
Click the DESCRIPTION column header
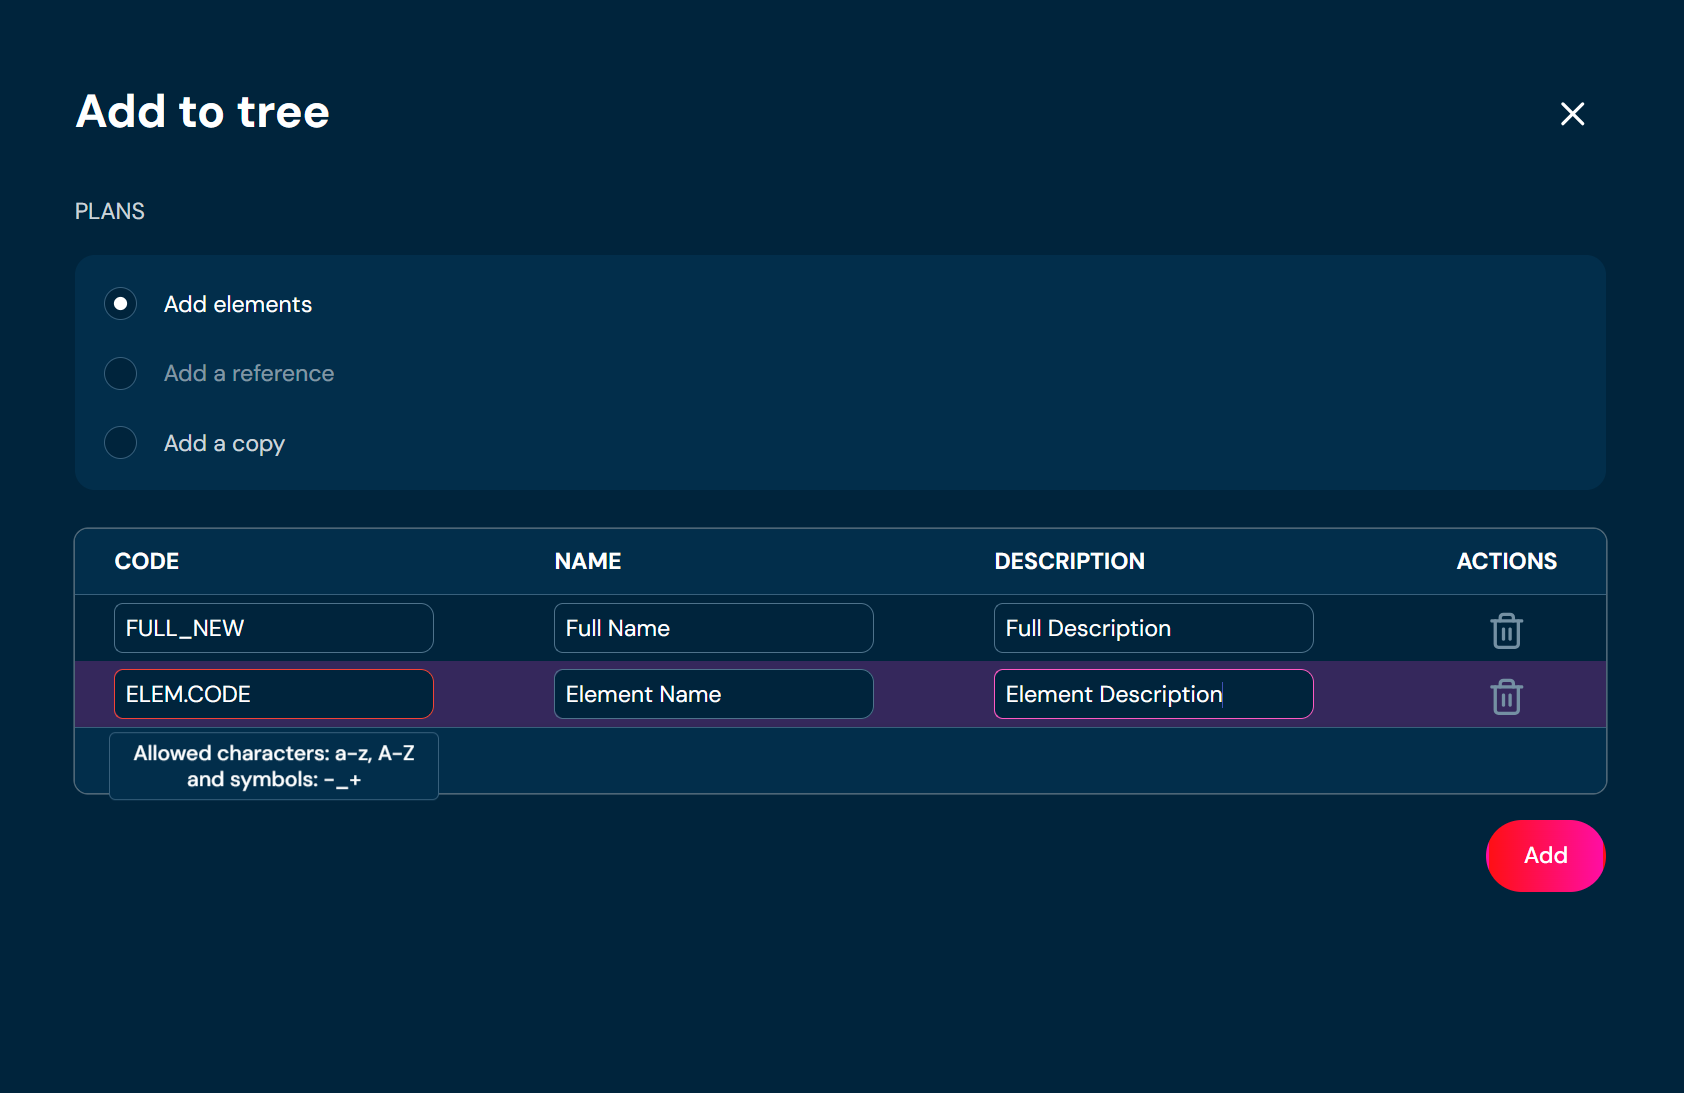[1069, 561]
